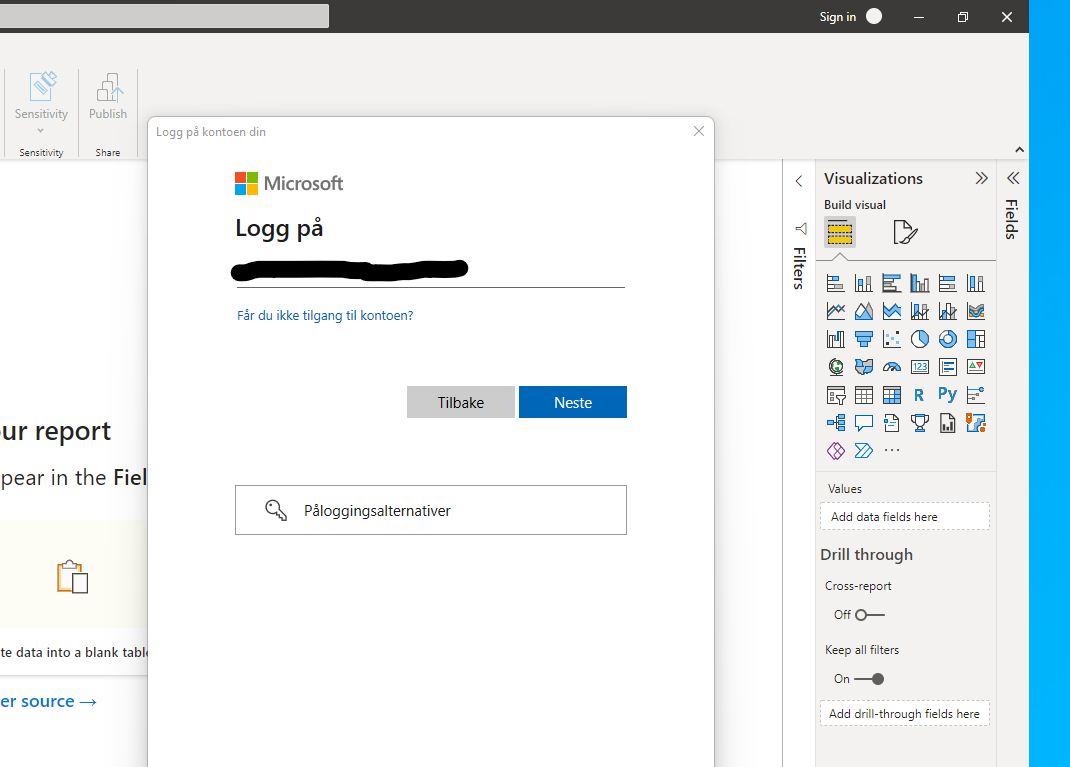Select the Ribbon chart visual

pos(975,311)
